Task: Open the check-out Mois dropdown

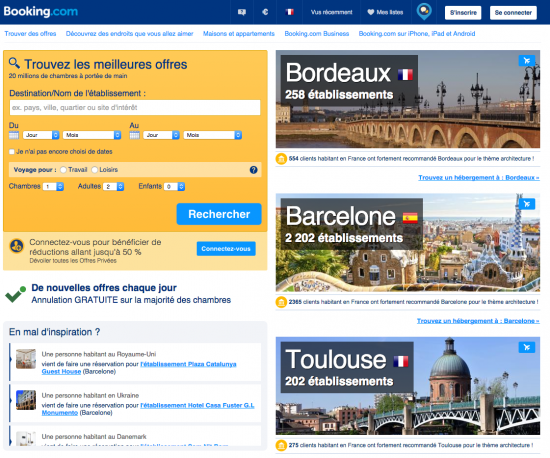Action: tap(213, 135)
